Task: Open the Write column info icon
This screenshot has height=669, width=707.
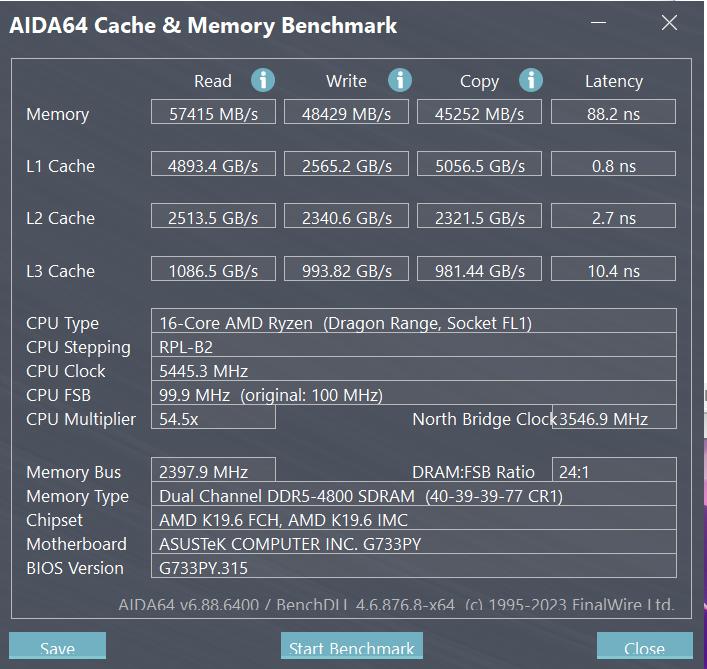Action: pos(400,80)
